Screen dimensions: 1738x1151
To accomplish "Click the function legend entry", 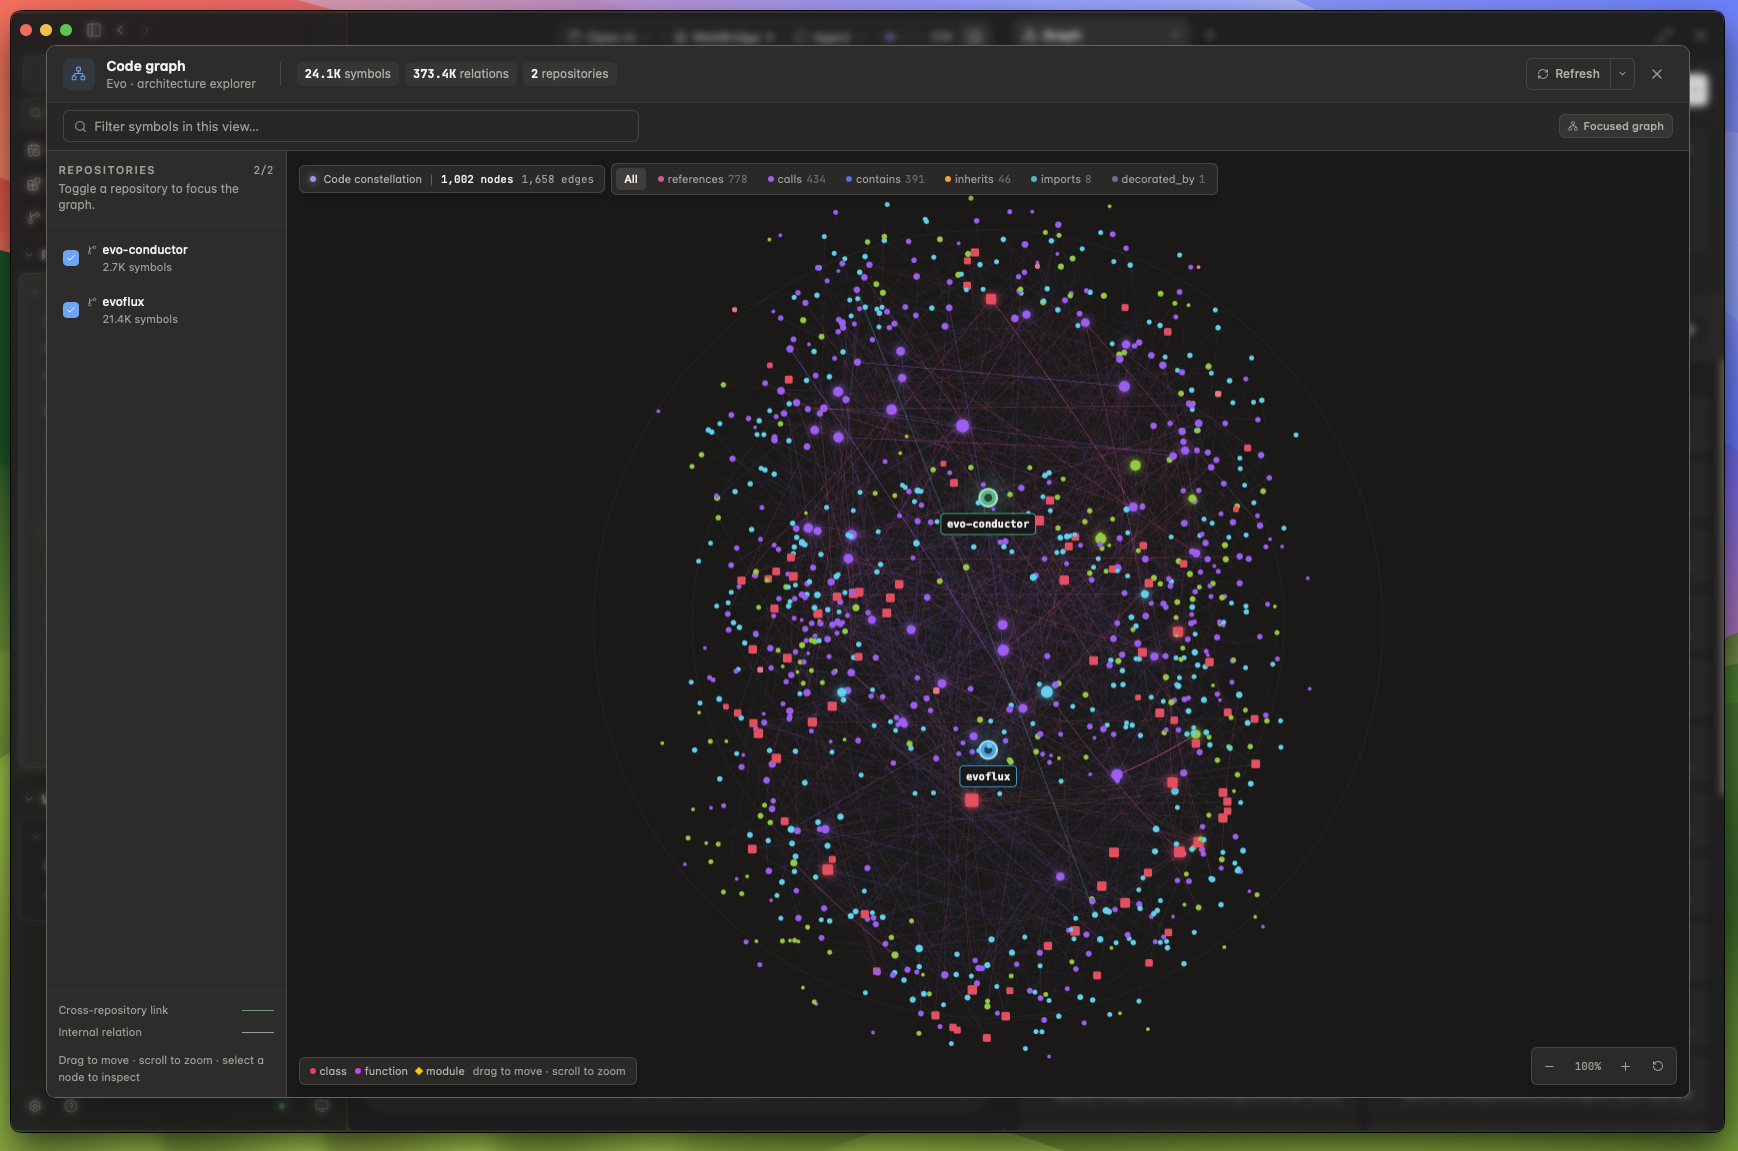I will (381, 1071).
